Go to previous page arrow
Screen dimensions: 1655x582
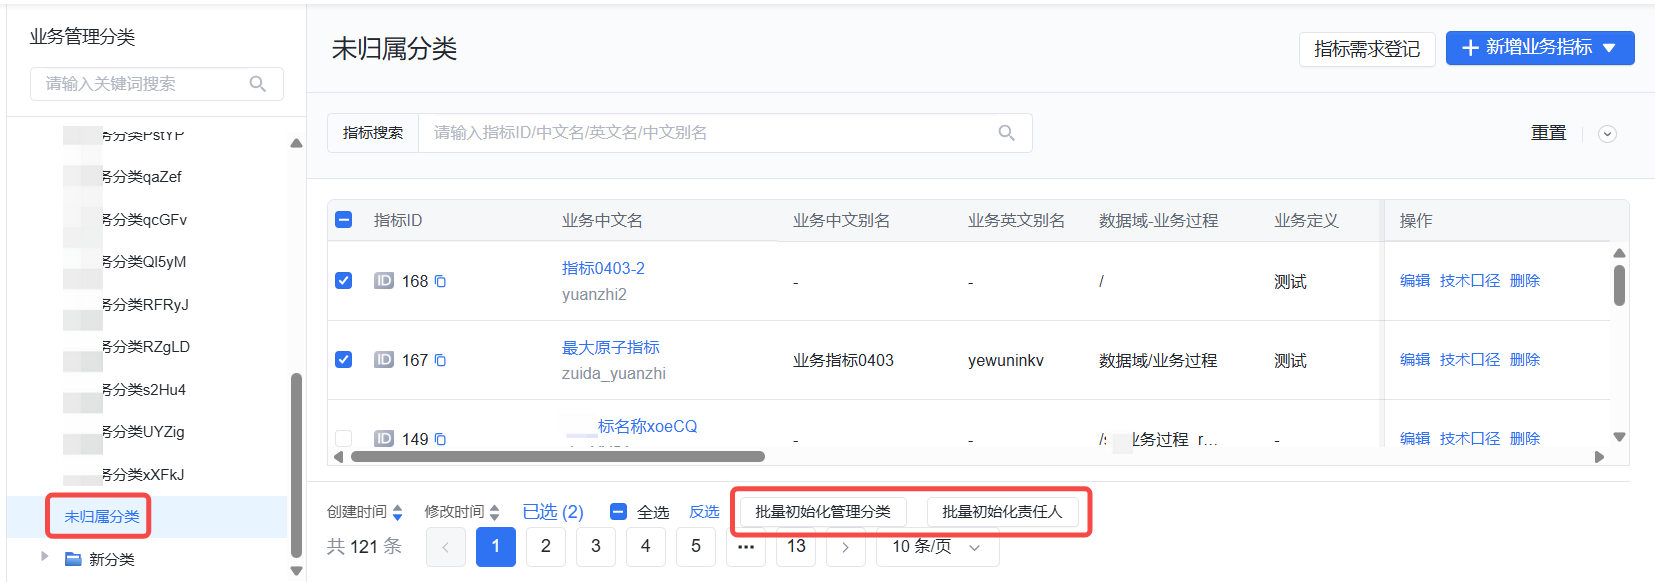446,547
